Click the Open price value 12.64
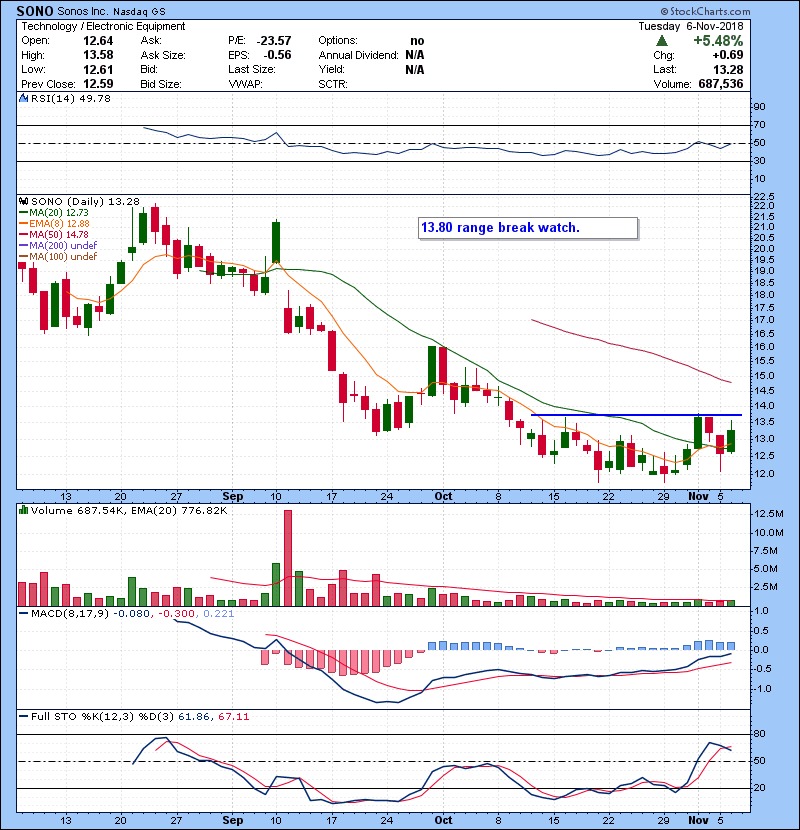Screen dimensions: 800x830 pyautogui.click(x=98, y=41)
